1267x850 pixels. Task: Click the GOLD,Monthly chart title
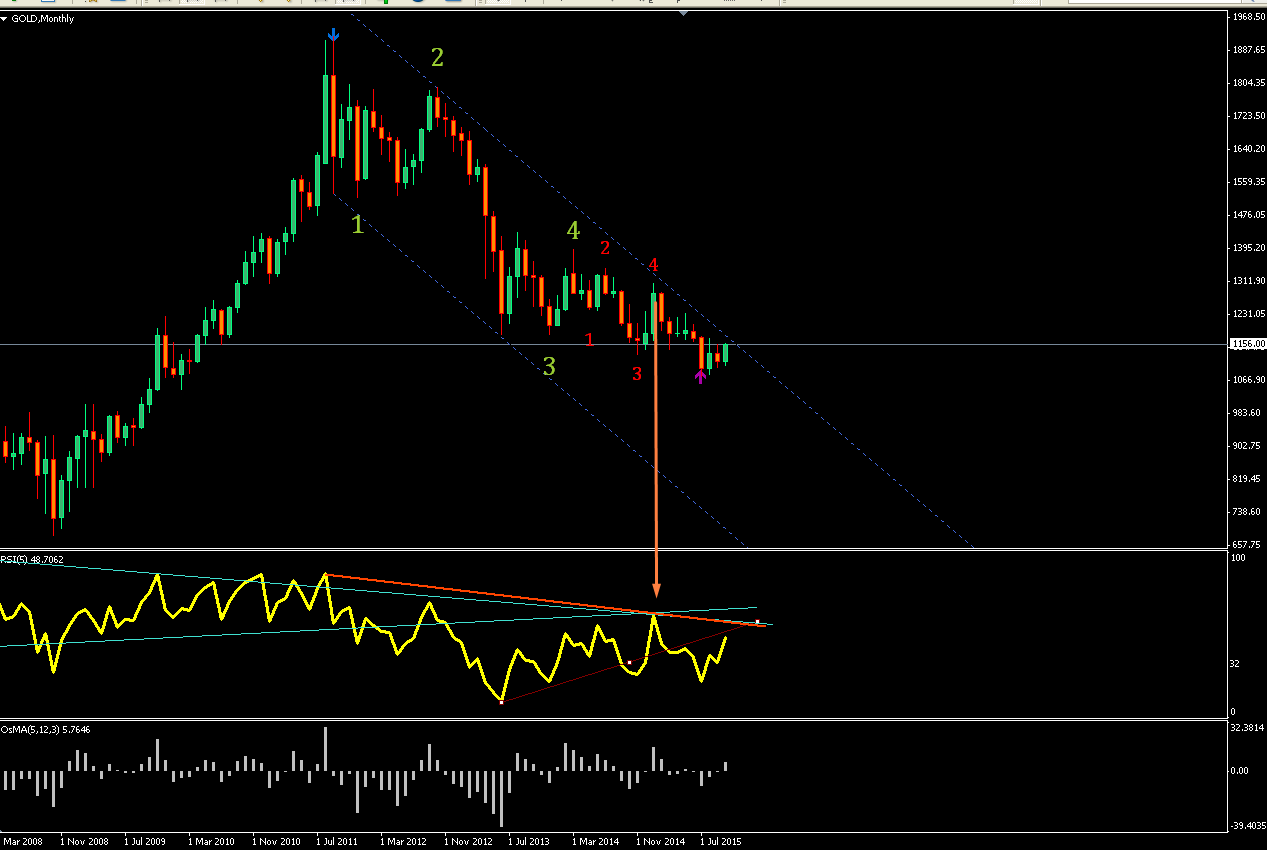click(42, 19)
